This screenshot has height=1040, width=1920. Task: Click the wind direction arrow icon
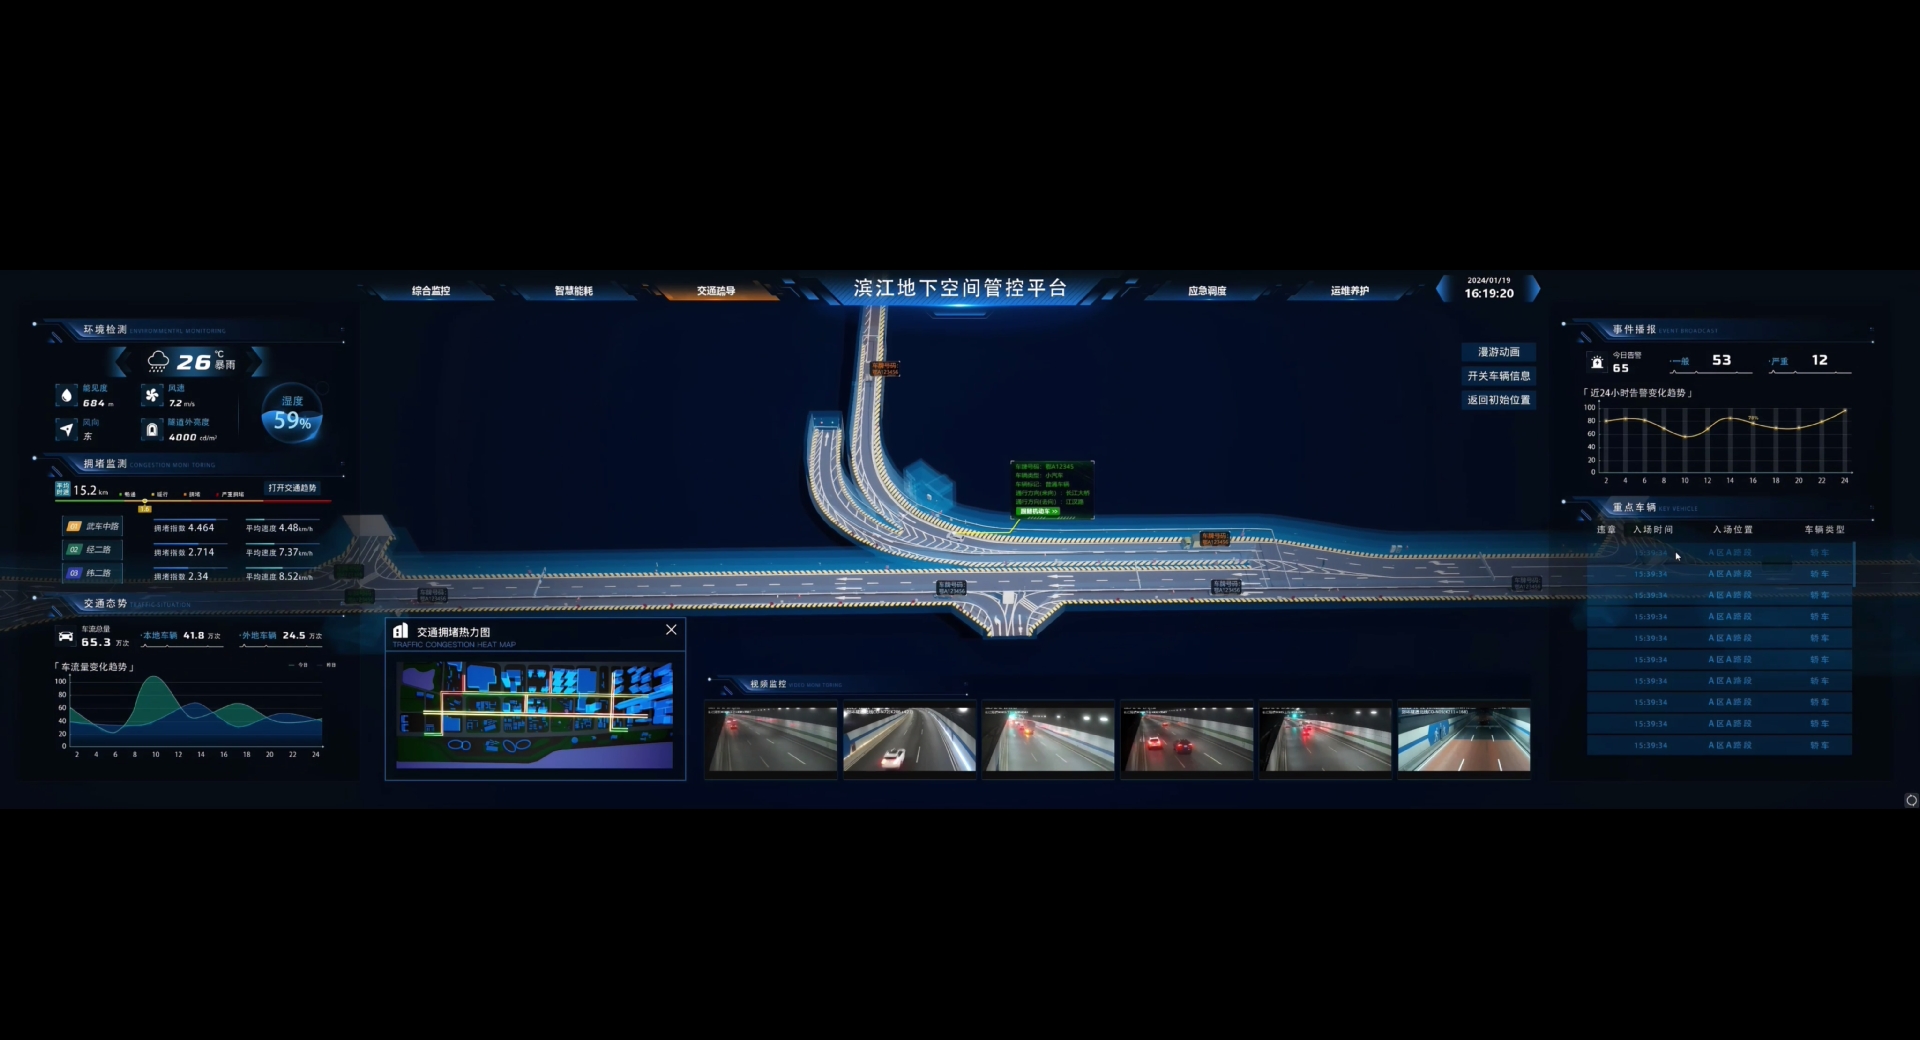tap(67, 429)
